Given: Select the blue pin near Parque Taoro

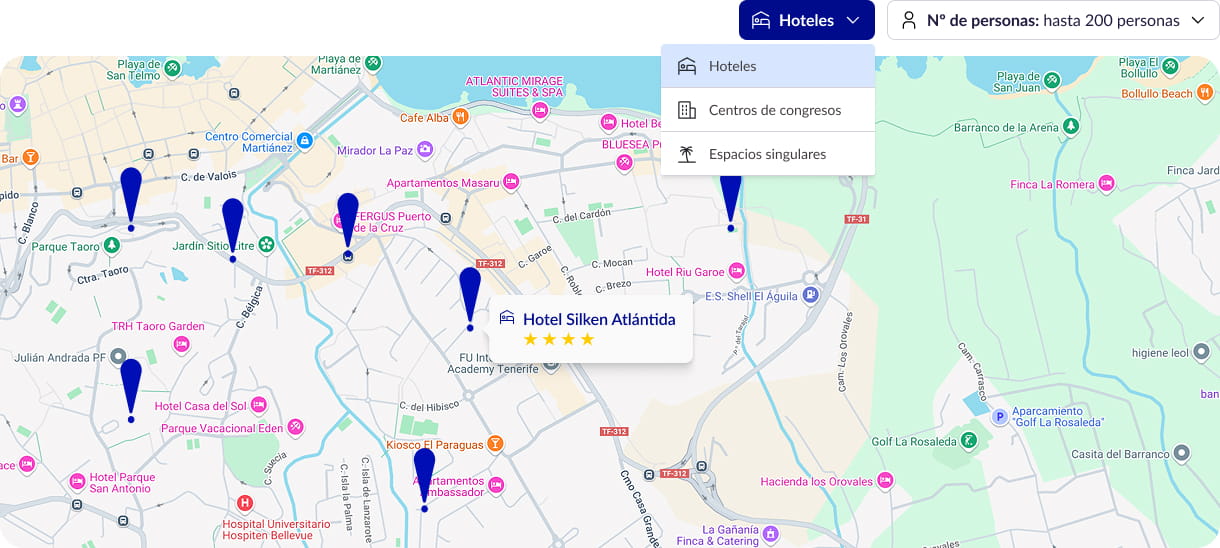Looking at the screenshot, I should 131,197.
